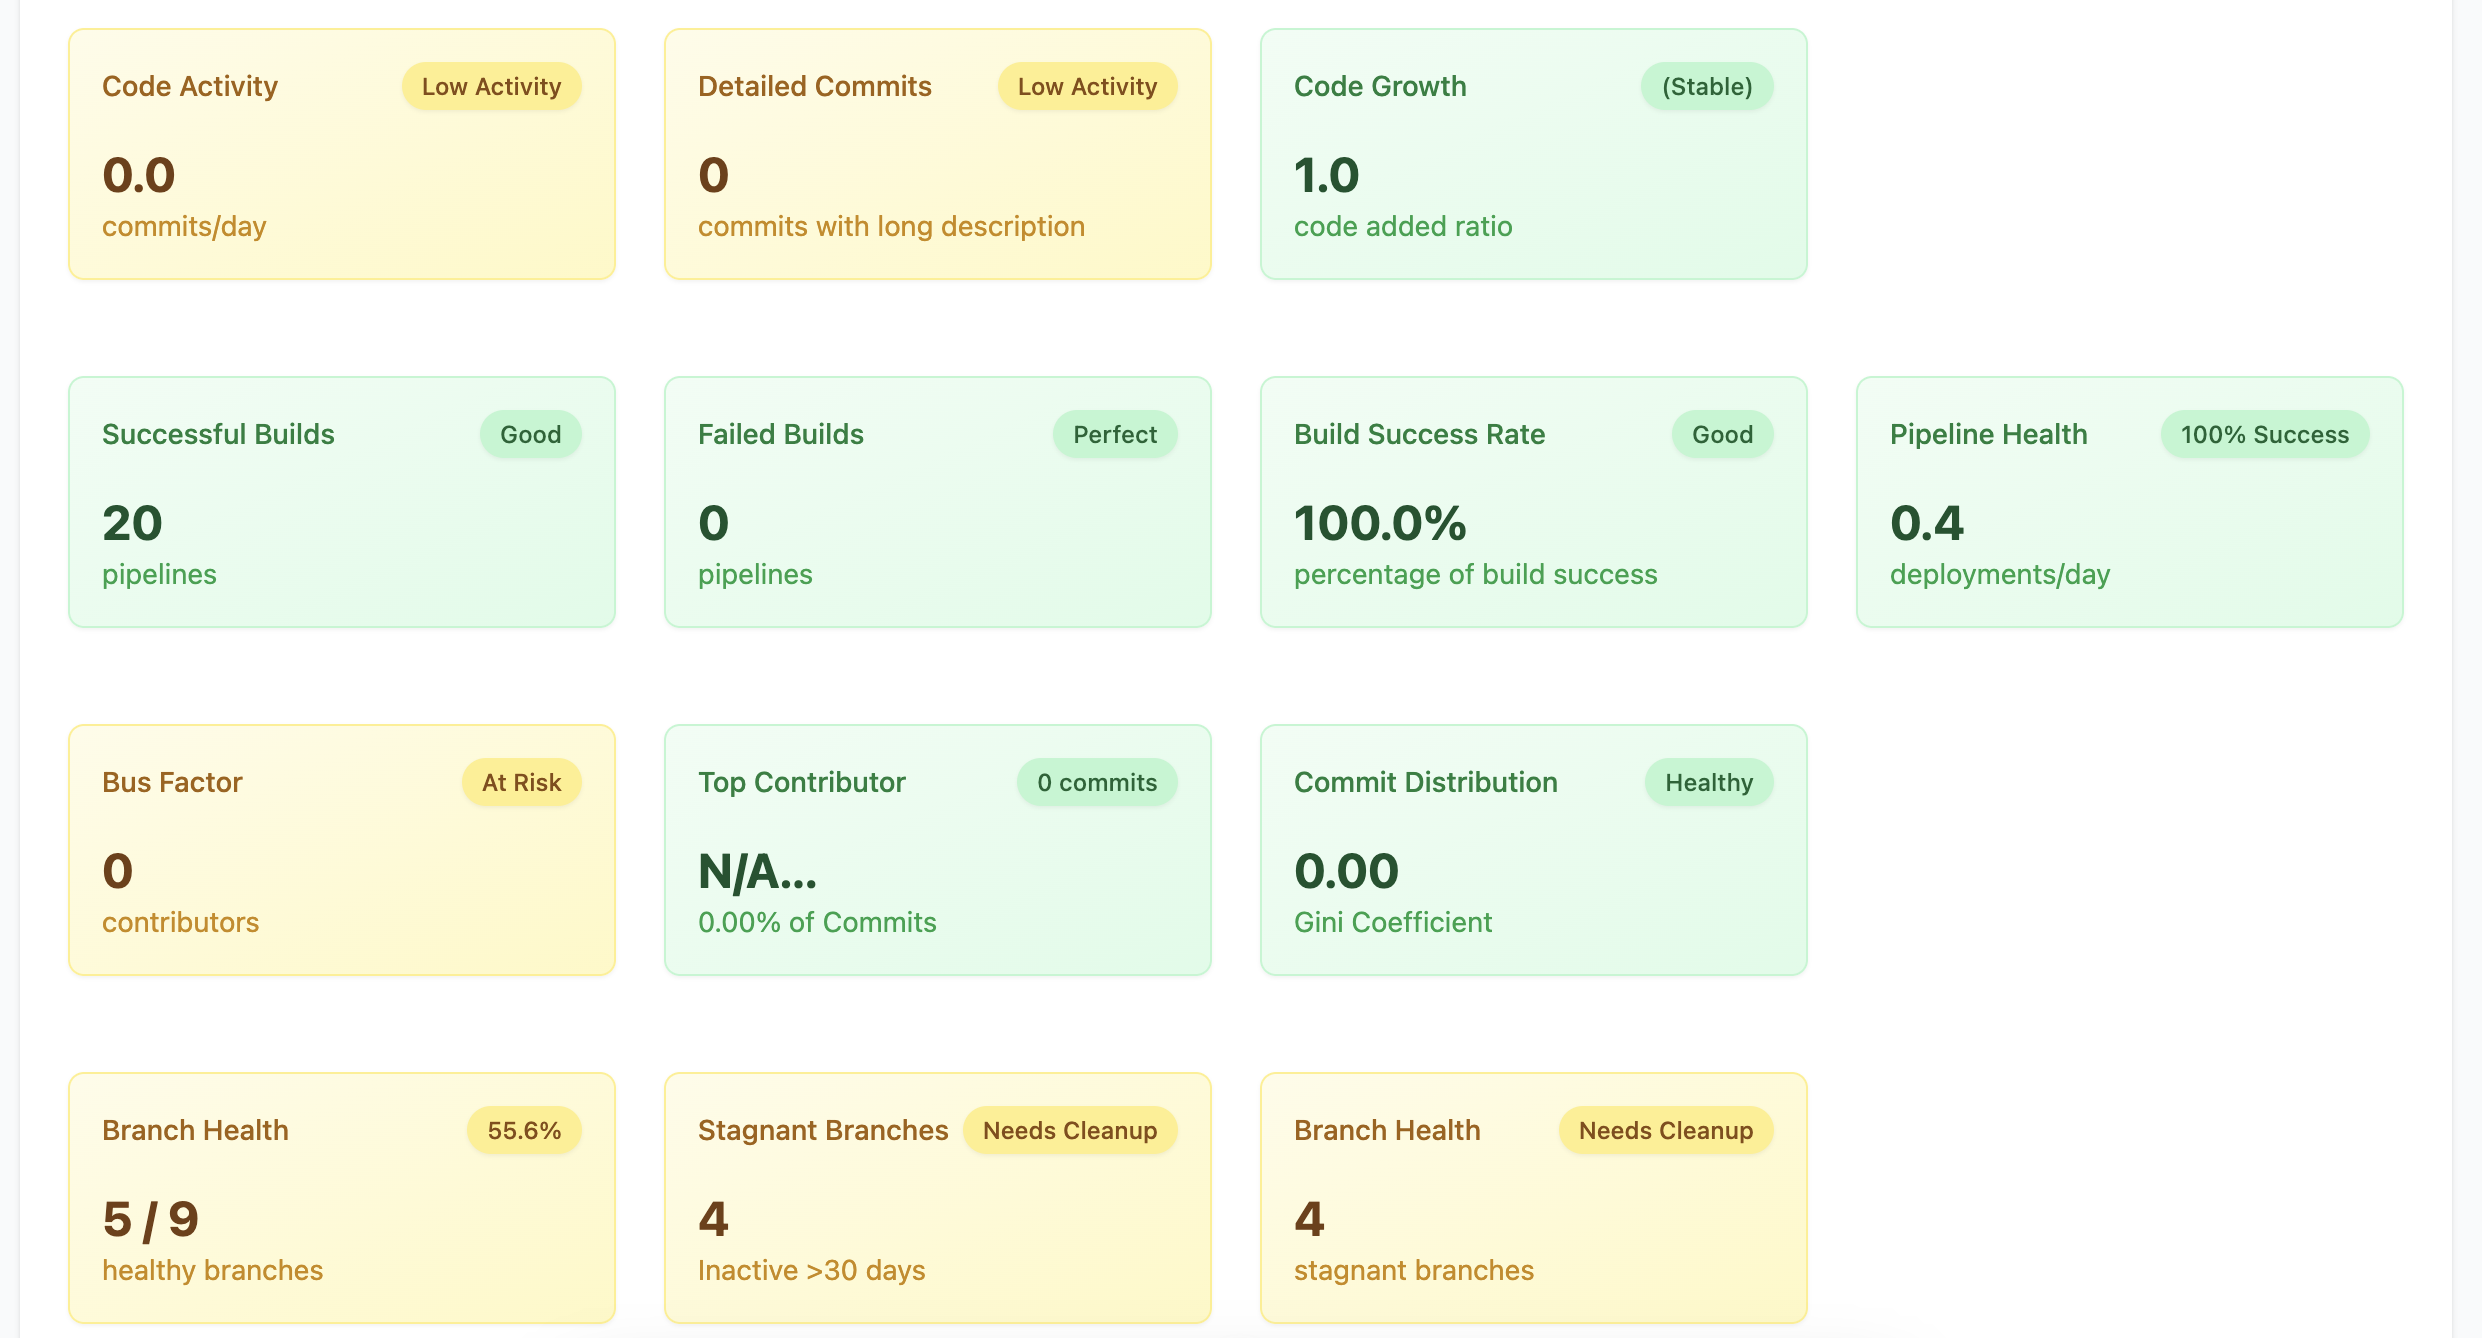Screen dimensions: 2482x1338
Task: Click the Top Contributor card title
Action: tap(802, 782)
